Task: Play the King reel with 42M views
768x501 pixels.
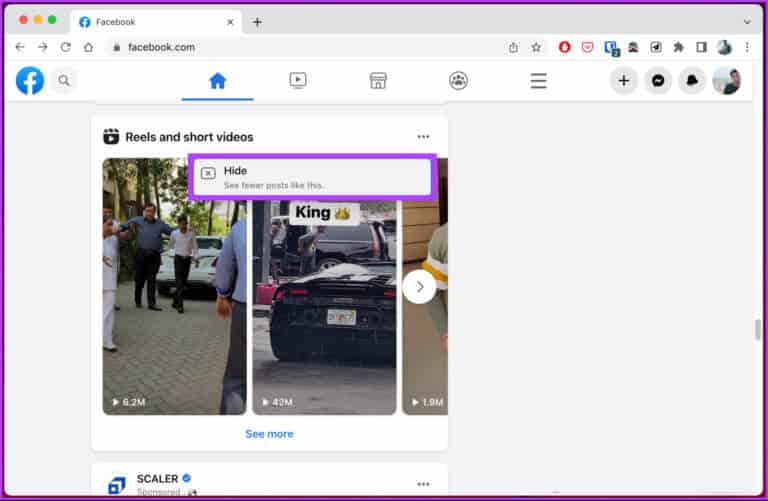Action: pos(324,308)
